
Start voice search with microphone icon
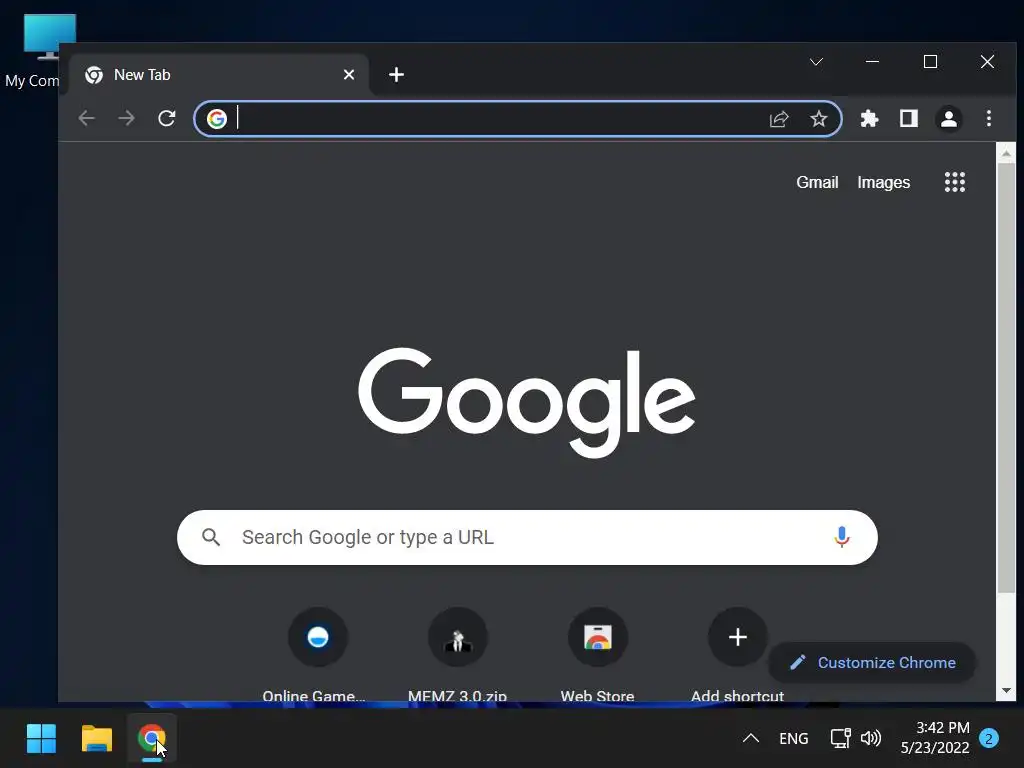coord(842,537)
